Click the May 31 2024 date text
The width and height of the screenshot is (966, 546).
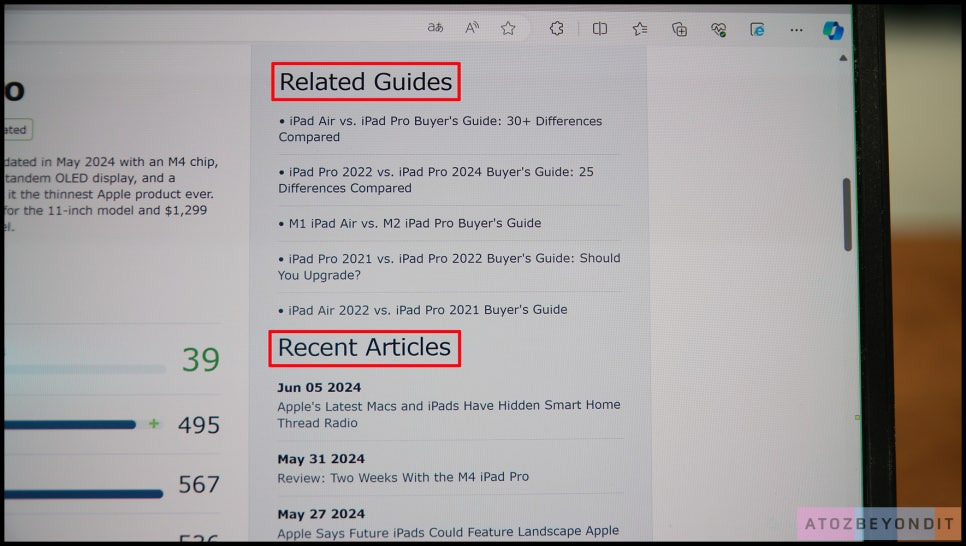coord(321,459)
